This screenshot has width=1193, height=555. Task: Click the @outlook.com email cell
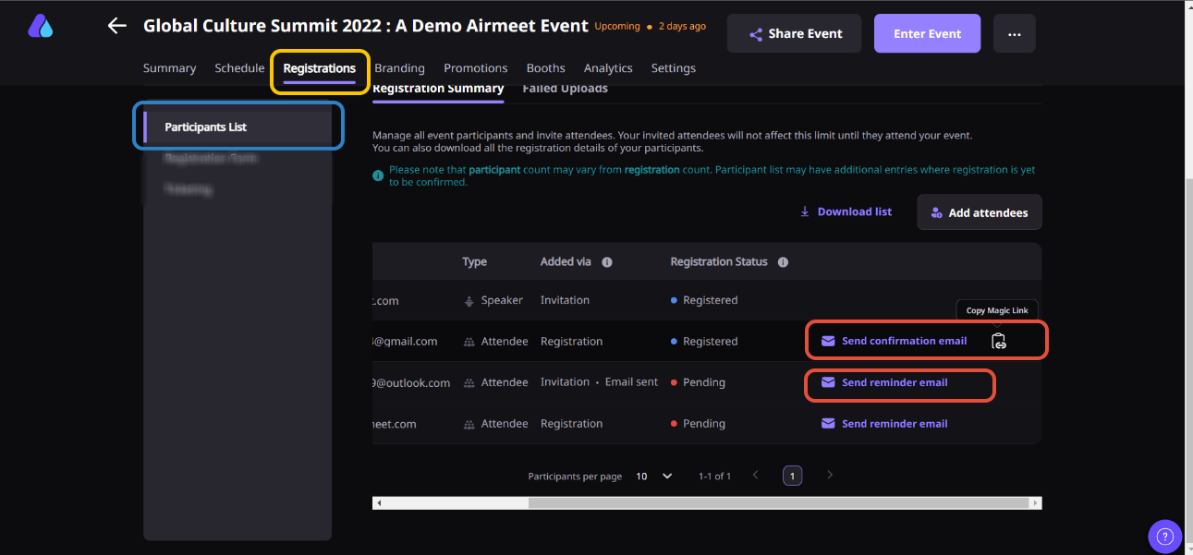click(412, 382)
